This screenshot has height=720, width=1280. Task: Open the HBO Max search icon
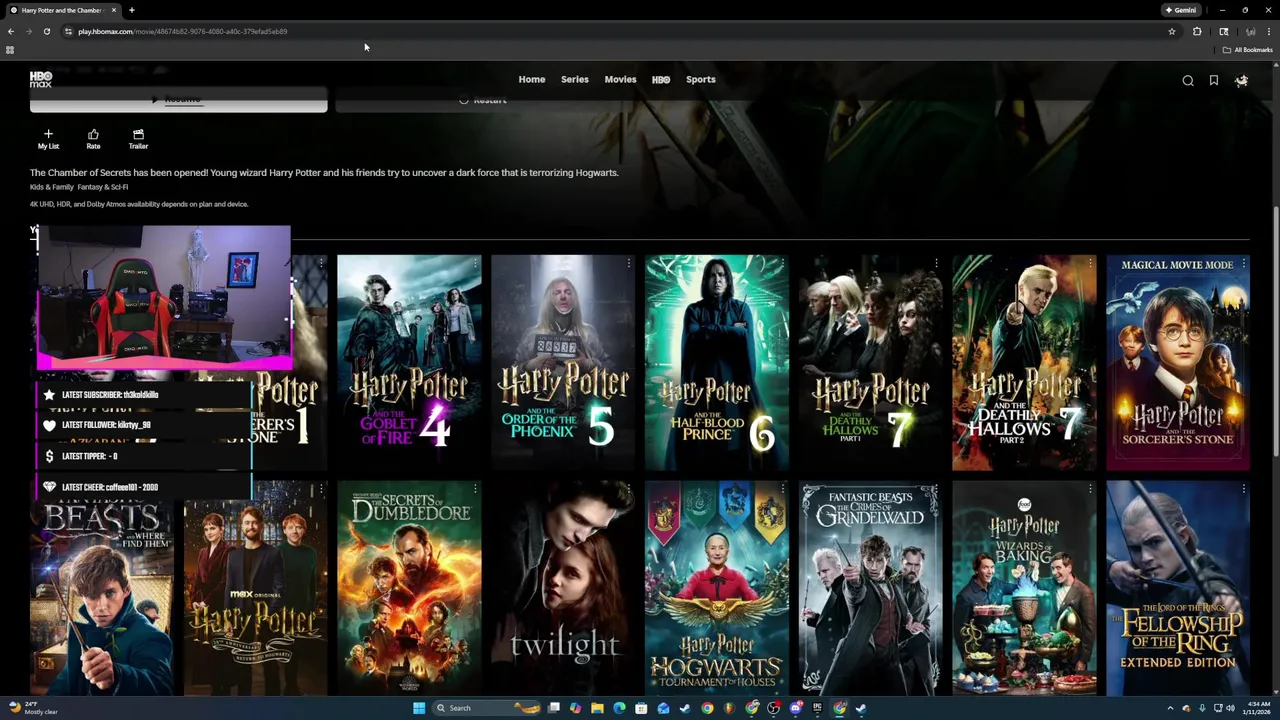point(1188,81)
